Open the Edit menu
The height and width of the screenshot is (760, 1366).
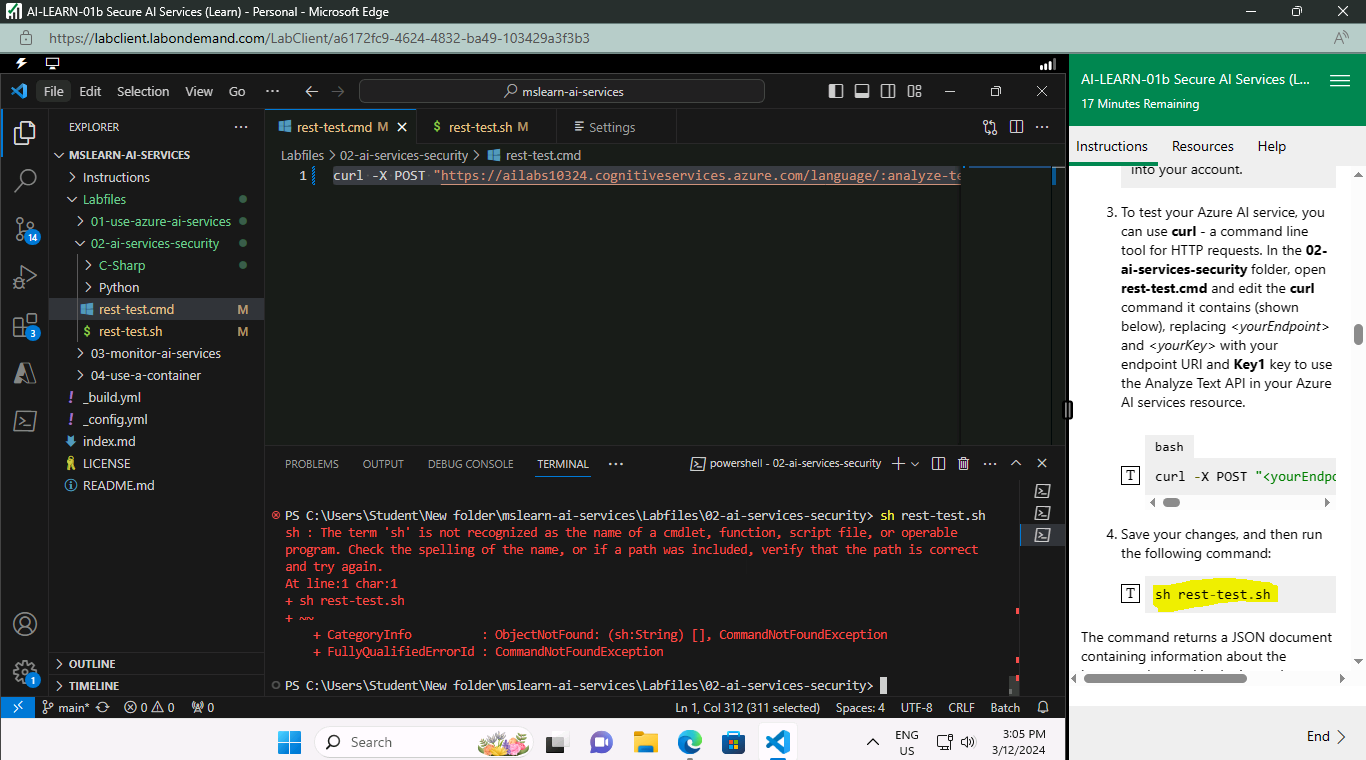pos(90,91)
